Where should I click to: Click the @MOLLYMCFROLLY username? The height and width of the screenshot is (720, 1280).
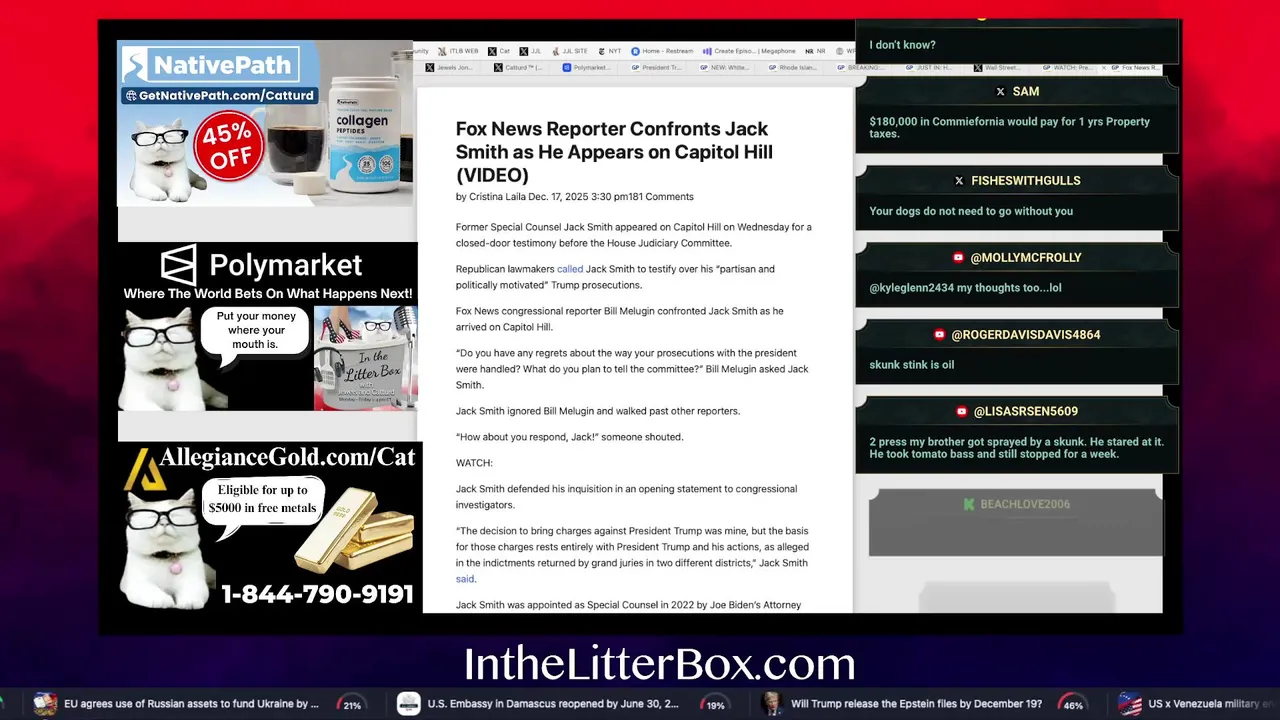1026,258
